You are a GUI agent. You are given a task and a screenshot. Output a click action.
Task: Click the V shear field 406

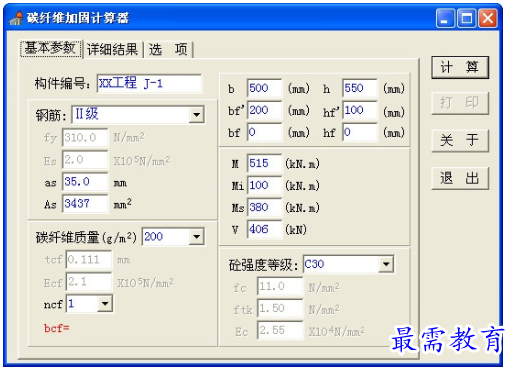[264, 229]
